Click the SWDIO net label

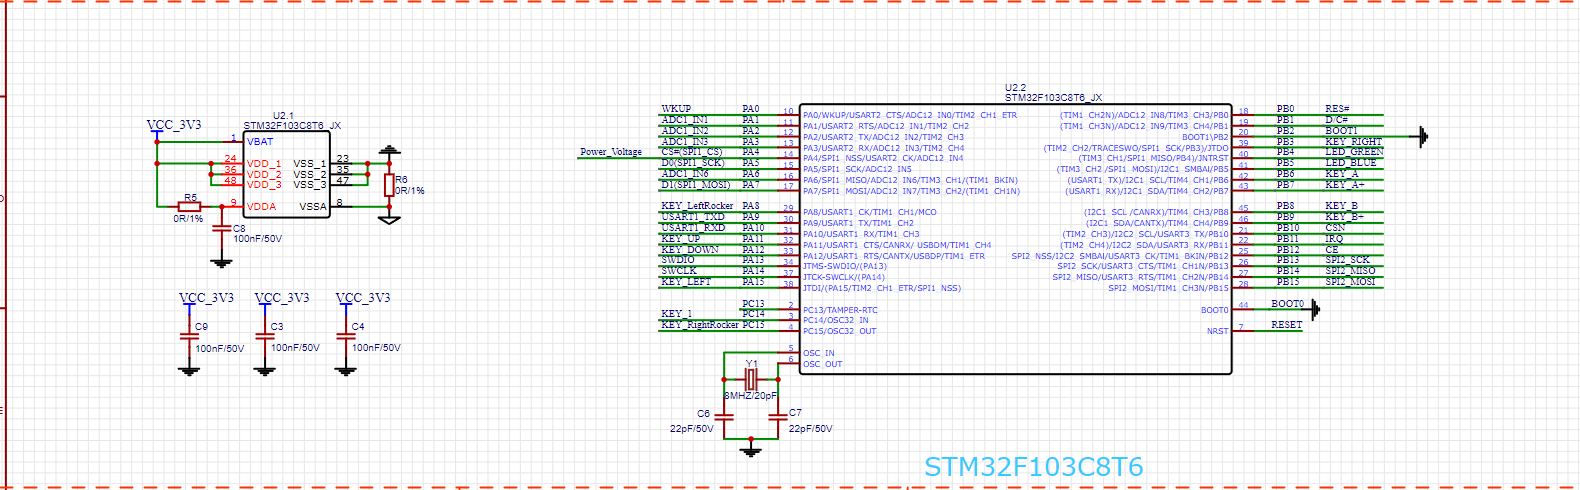pyautogui.click(x=678, y=260)
